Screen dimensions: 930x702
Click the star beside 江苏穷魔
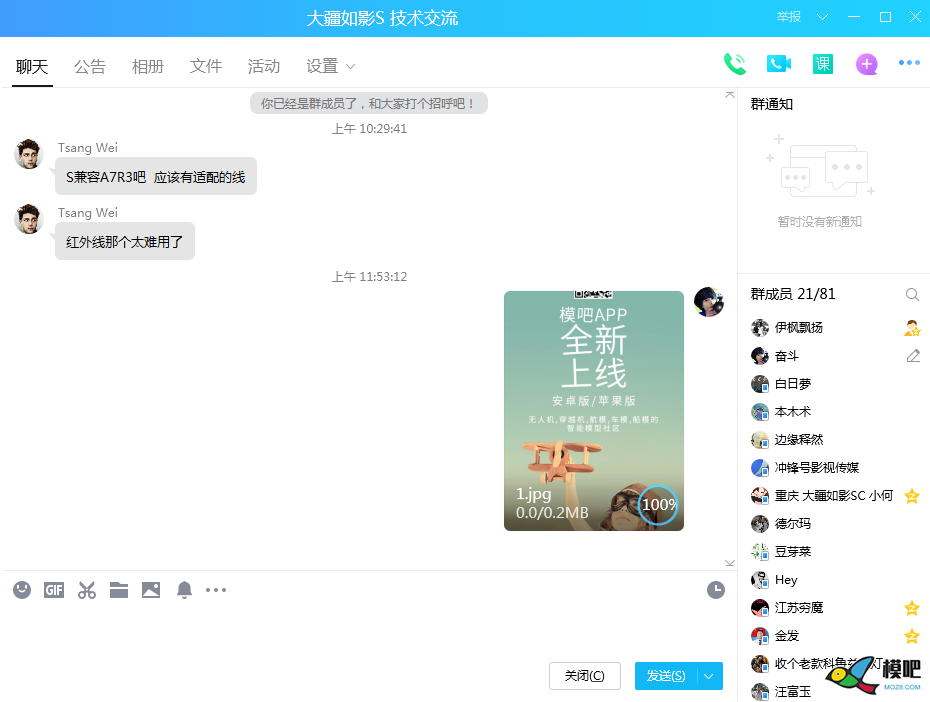[912, 608]
